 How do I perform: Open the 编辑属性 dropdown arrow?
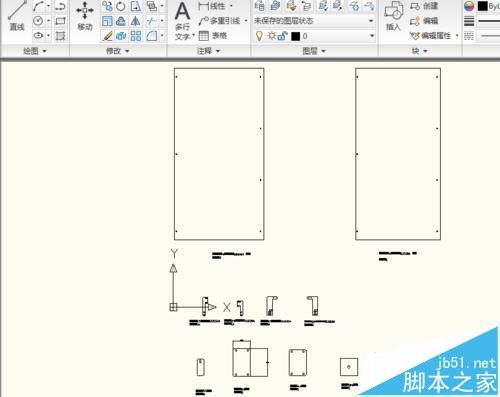click(457, 35)
